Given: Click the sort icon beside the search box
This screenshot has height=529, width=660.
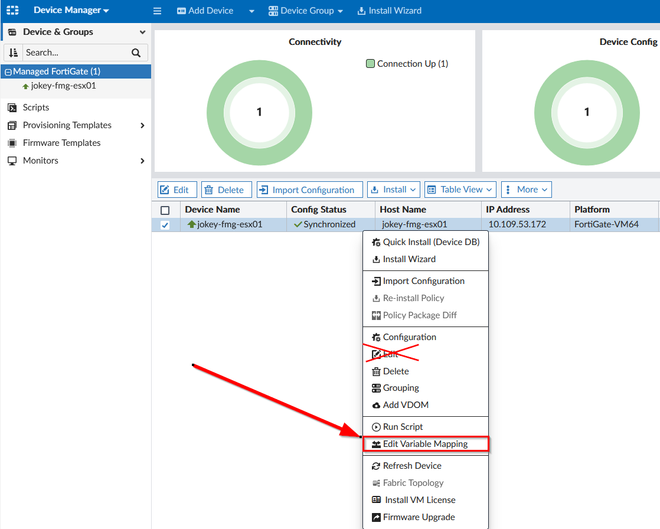Looking at the screenshot, I should pos(14,52).
